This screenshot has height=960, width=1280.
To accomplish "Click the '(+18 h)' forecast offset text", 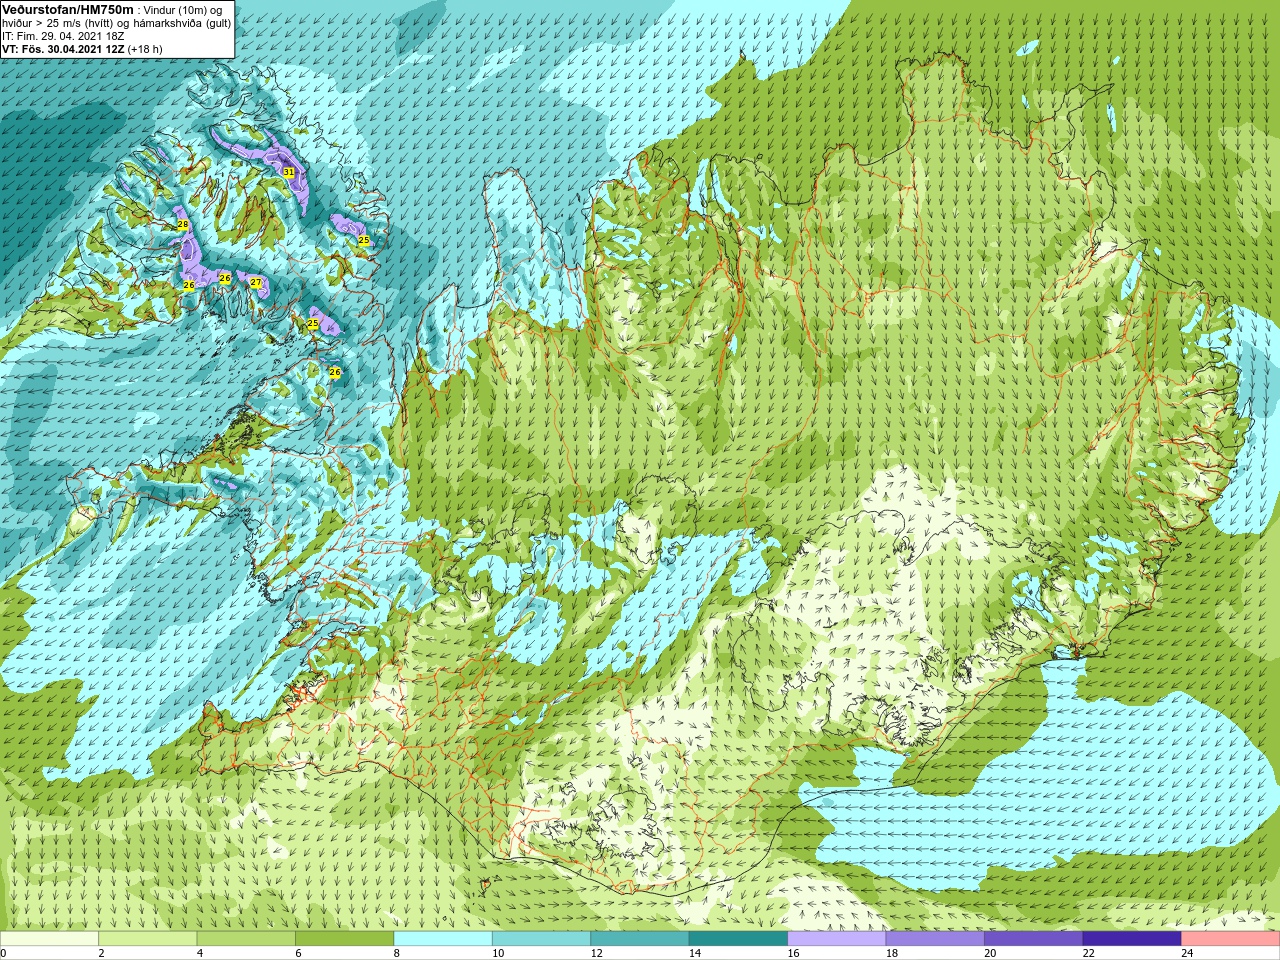I will pos(145,49).
